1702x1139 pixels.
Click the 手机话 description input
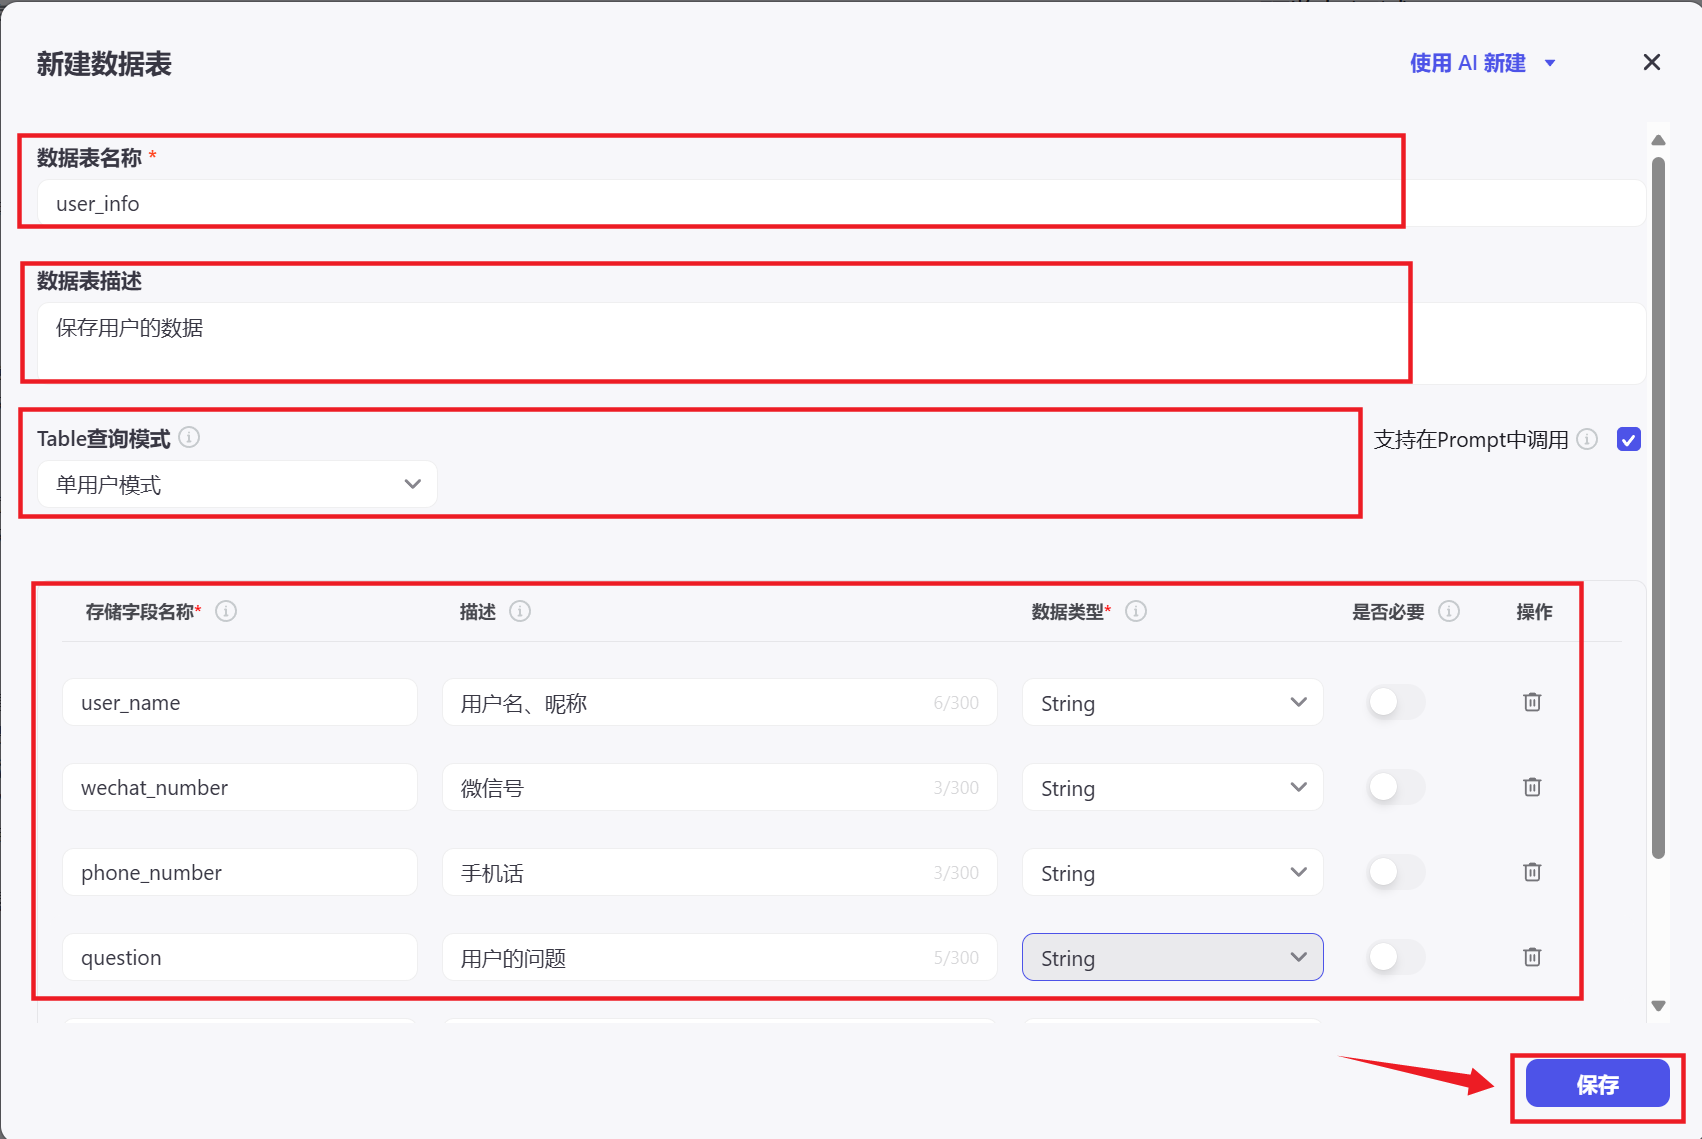coord(720,872)
